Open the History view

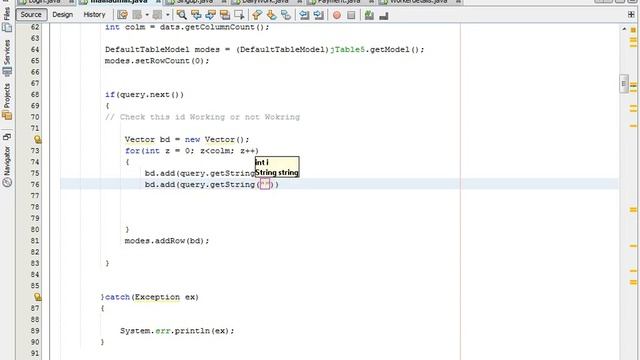click(x=94, y=15)
